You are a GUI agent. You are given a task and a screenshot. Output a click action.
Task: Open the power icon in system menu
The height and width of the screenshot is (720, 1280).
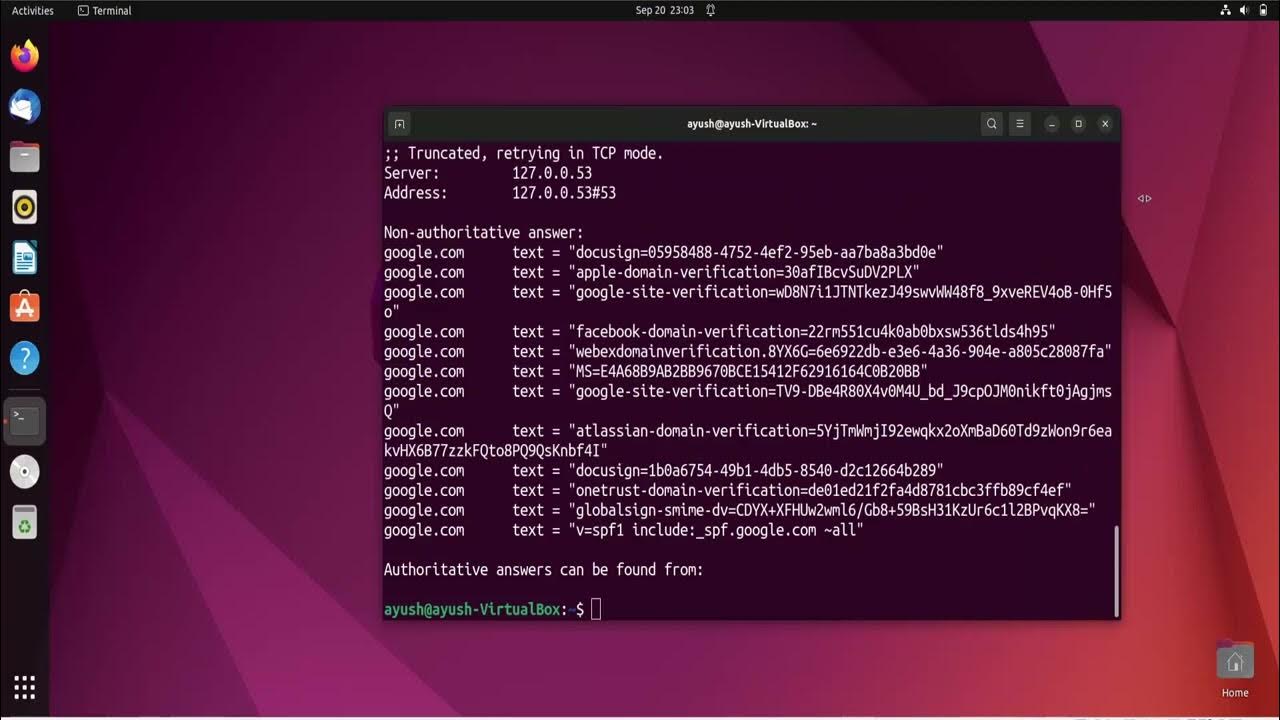(x=1264, y=10)
